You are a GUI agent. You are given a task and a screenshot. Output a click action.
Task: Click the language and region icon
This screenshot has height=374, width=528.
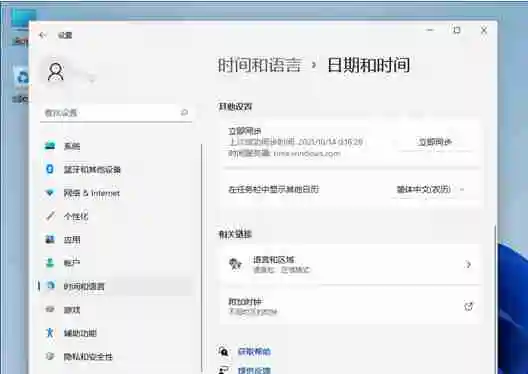point(235,264)
